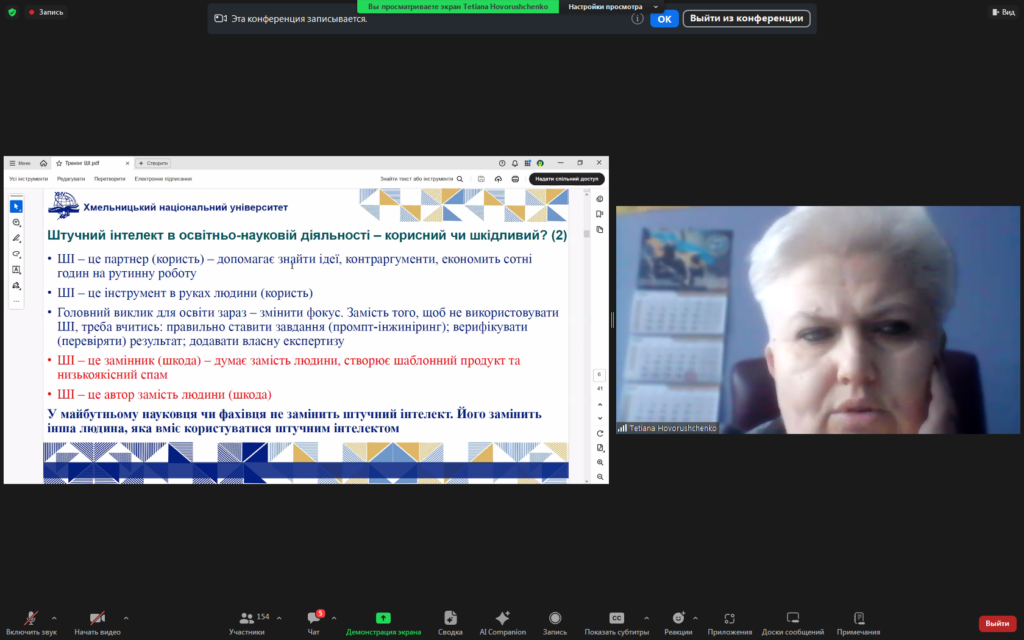
Task: Unmute microphone with Включить звук button
Action: (31, 620)
